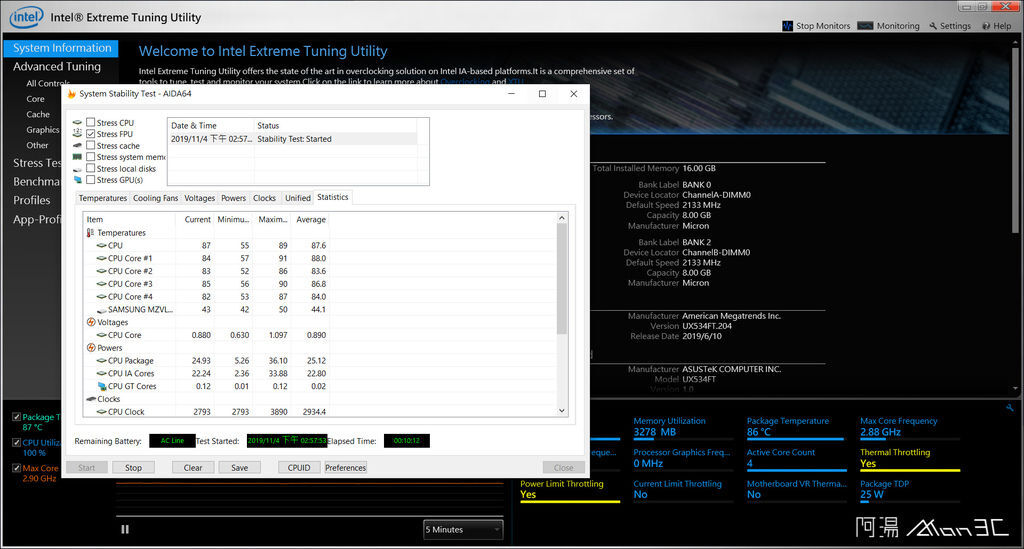This screenshot has width=1024, height=549.
Task: Click the Stop button in AIDA64
Action: click(x=133, y=467)
